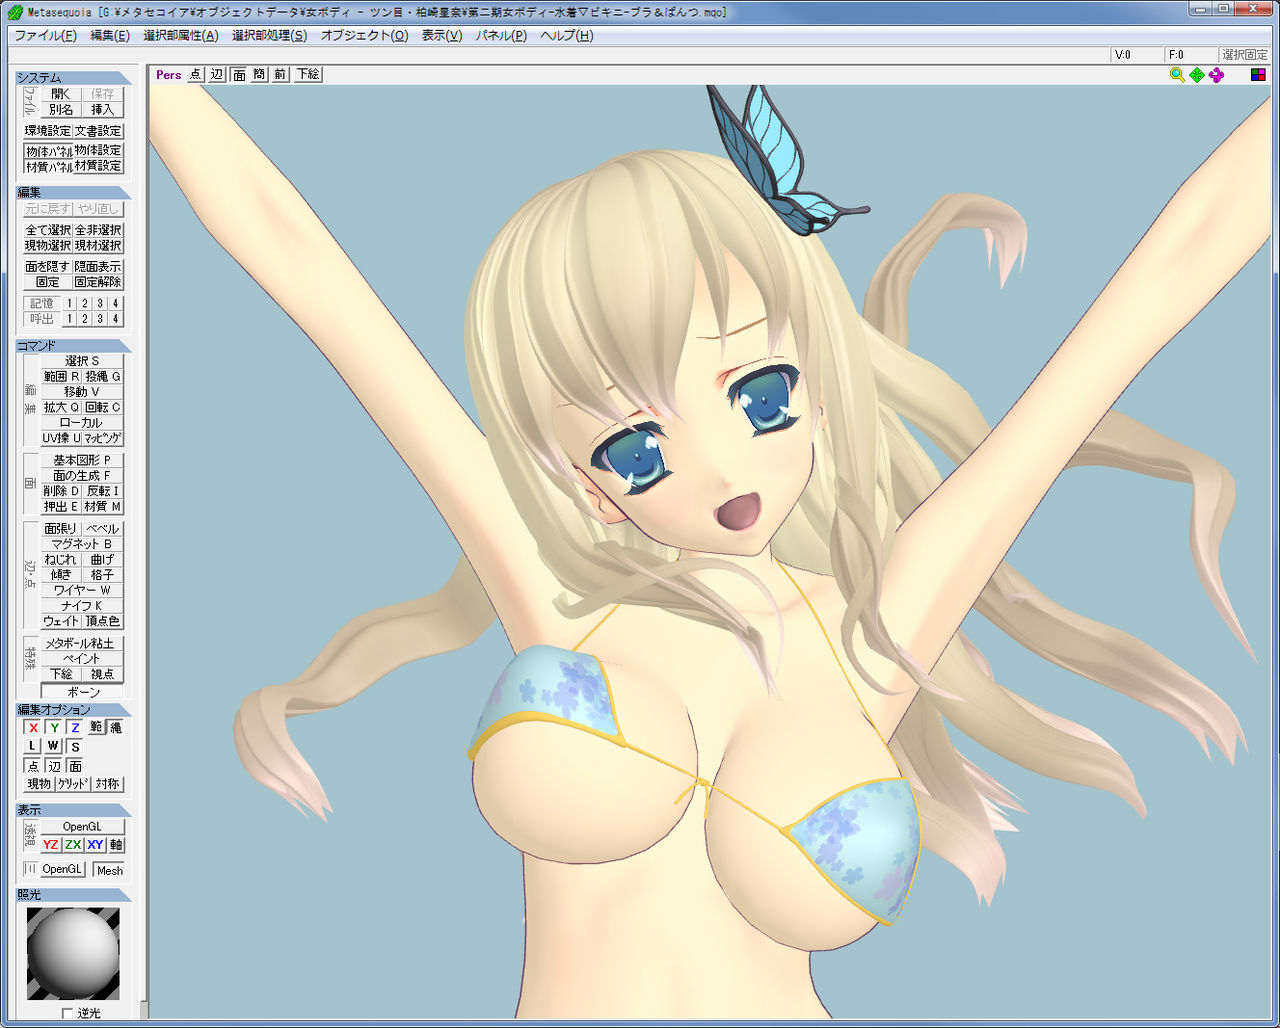The image size is (1280, 1028).
Task: Click the 挿入 insert button
Action: [103, 110]
